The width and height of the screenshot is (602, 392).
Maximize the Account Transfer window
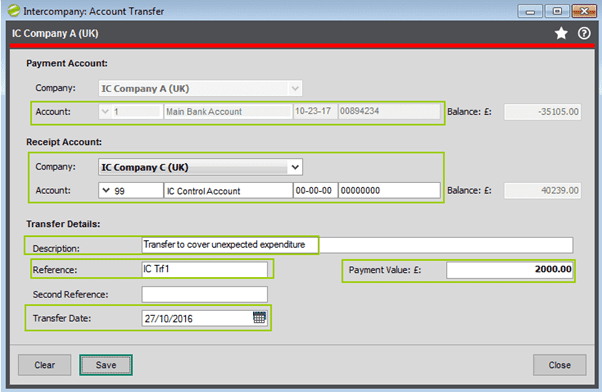[x=557, y=11]
